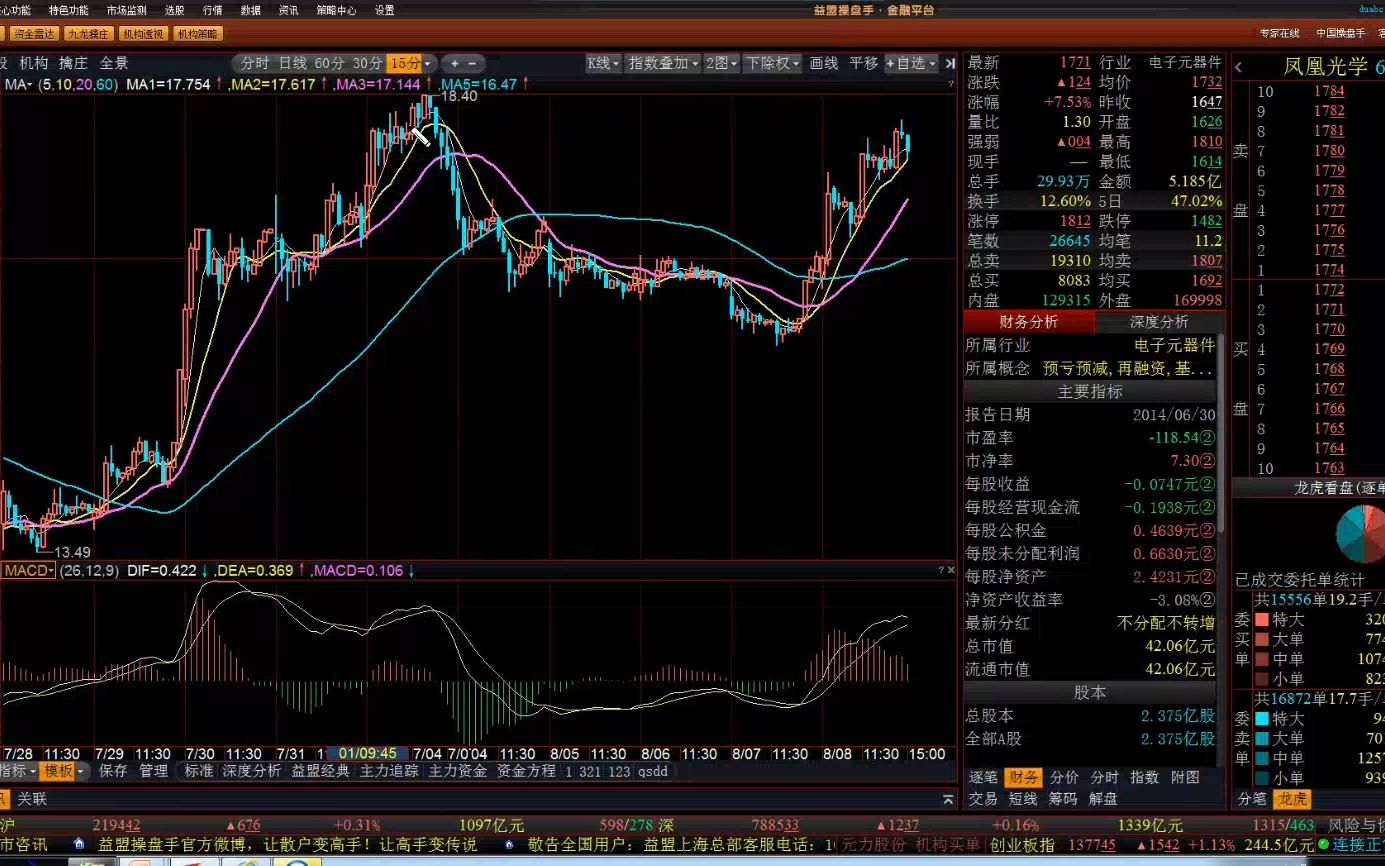The width and height of the screenshot is (1385, 866).
Task: Open the 下除权 dropdown
Action: click(772, 63)
